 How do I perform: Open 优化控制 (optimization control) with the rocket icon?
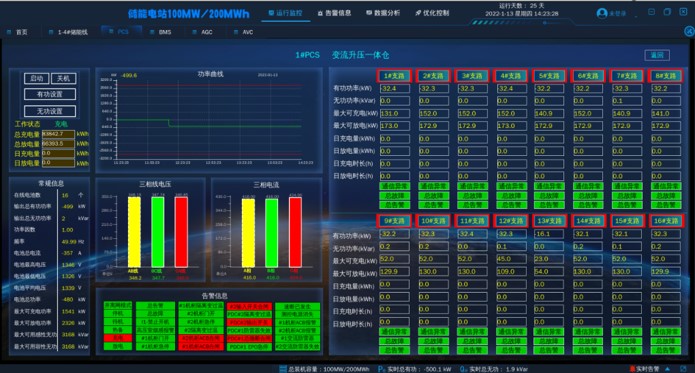coord(432,13)
